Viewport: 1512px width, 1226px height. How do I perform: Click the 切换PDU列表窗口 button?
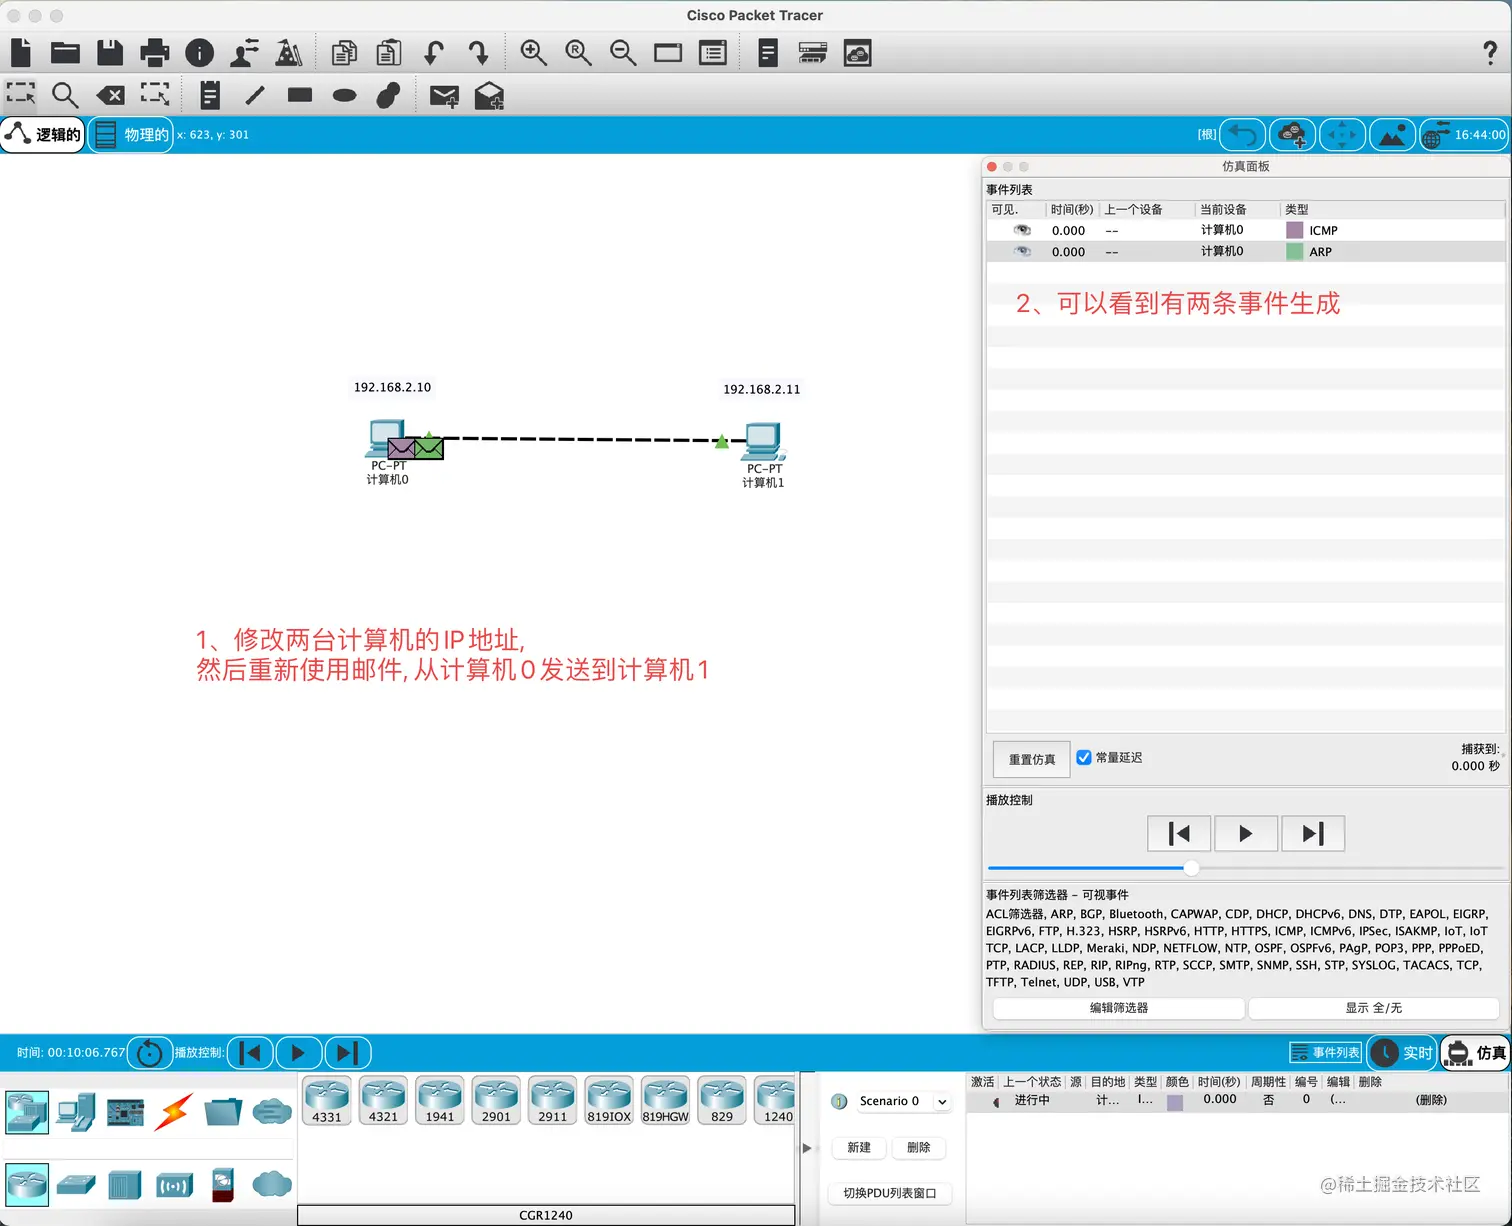coord(890,1193)
